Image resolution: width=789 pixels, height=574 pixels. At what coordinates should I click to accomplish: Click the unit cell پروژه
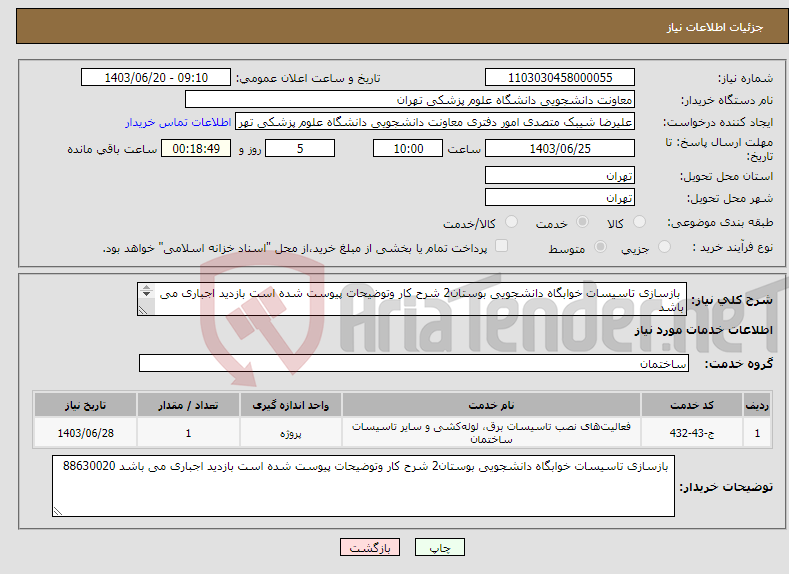click(291, 433)
